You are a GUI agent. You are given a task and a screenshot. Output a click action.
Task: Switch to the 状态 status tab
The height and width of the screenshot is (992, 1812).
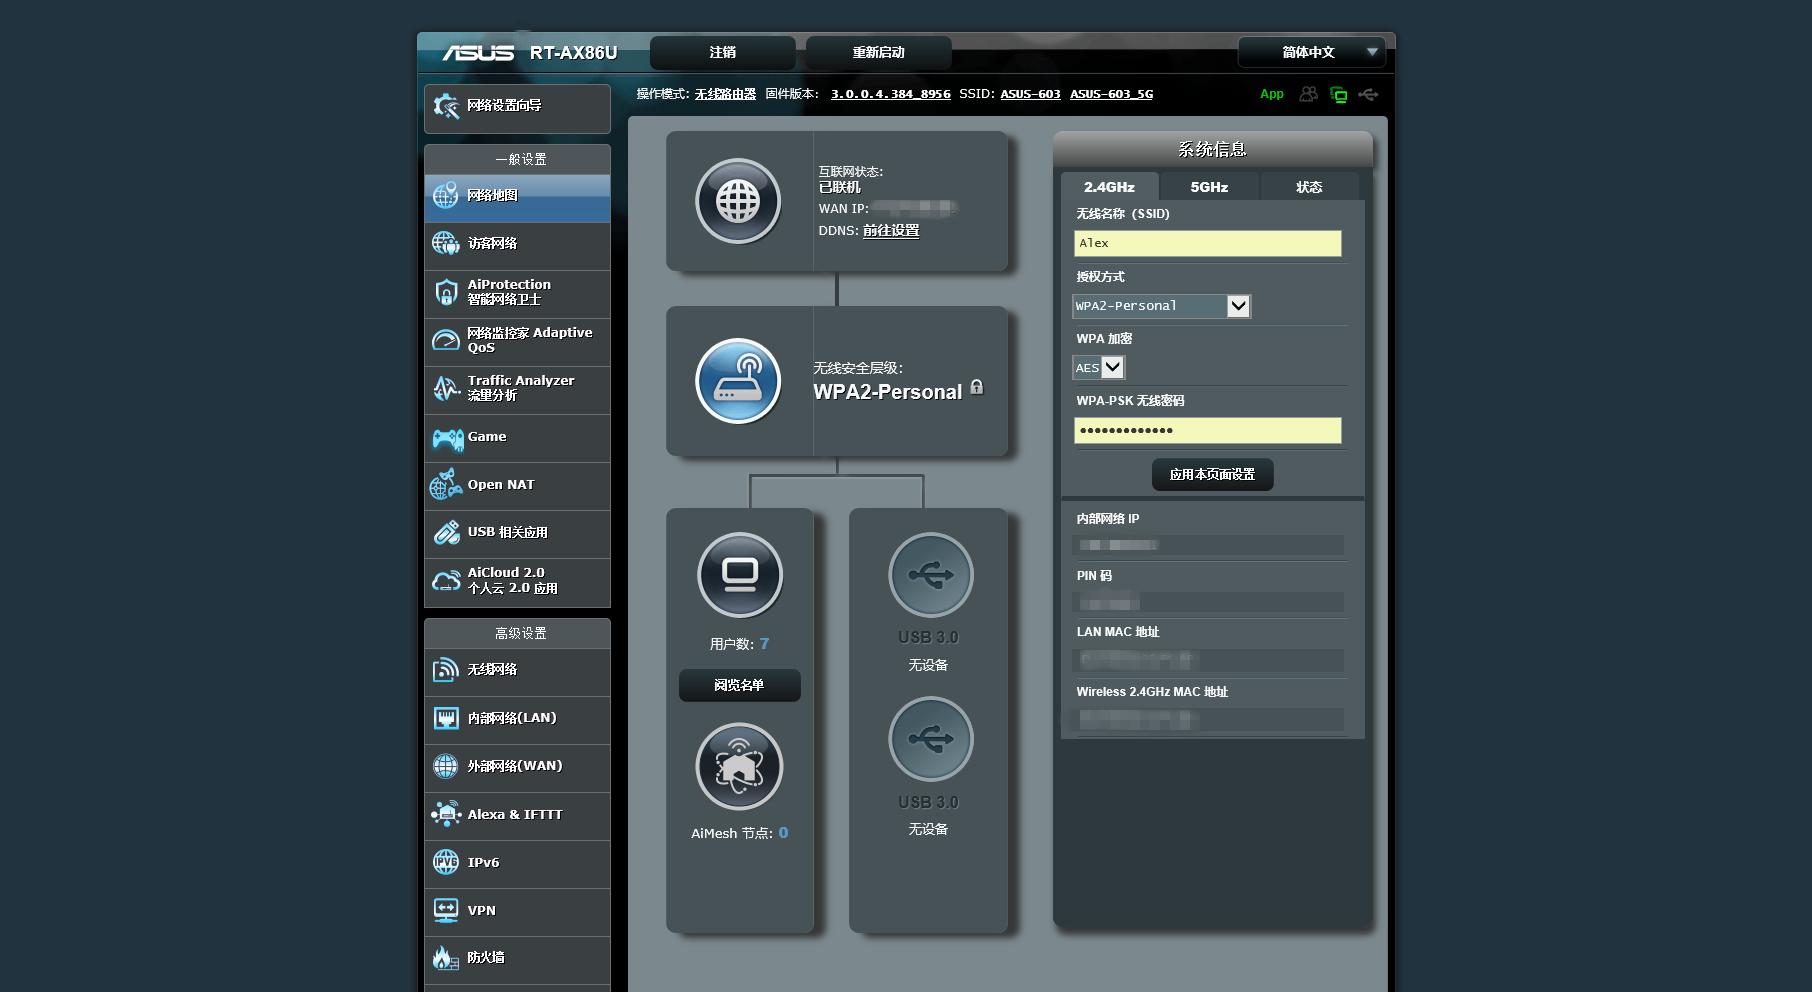pos(1308,187)
